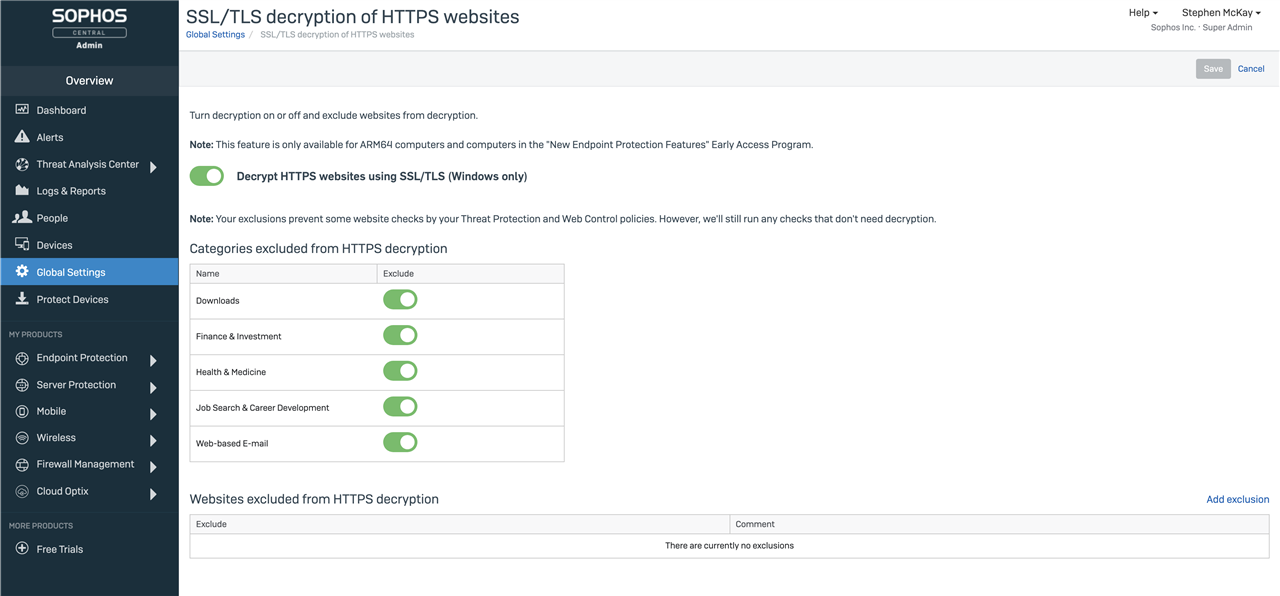Toggle the Downloads category exclusion

pos(400,299)
